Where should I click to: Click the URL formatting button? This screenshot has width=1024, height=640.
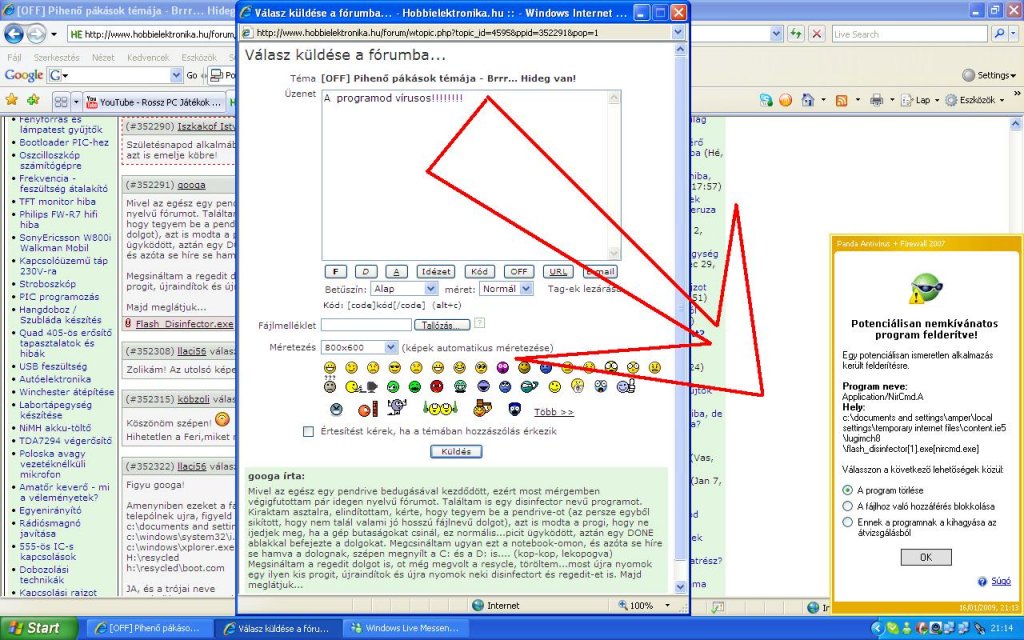[x=558, y=271]
